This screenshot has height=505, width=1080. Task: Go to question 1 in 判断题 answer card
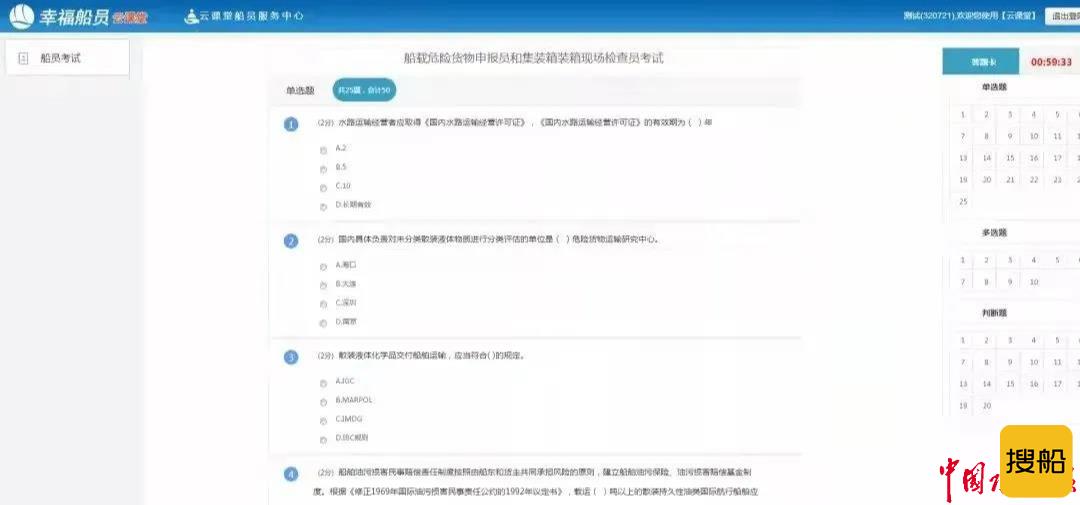point(962,340)
